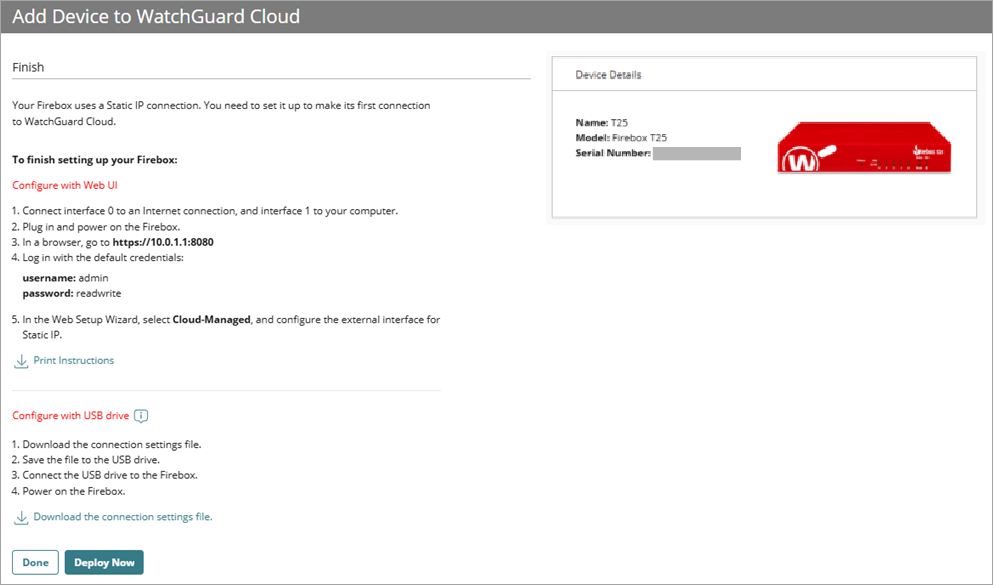Click the Device Details panel header
This screenshot has width=993, height=585.
pos(764,74)
